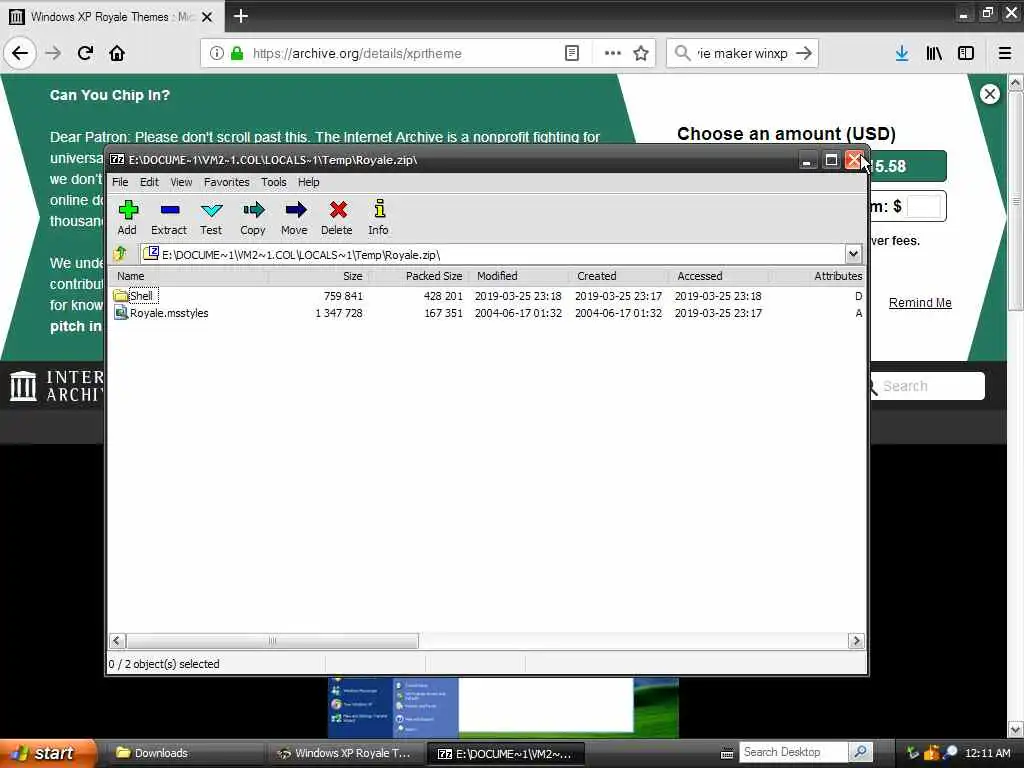Image resolution: width=1024 pixels, height=768 pixels.
Task: Click the Search Desktop input field
Action: 793,752
